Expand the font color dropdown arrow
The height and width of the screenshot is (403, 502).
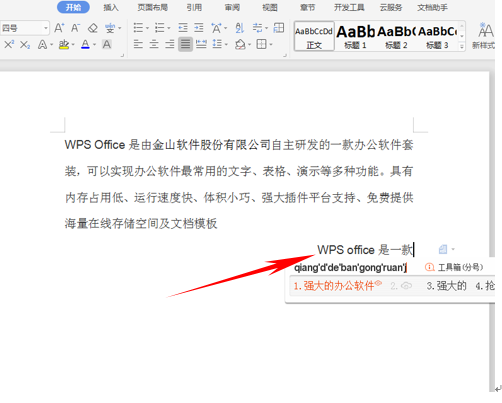pos(95,44)
